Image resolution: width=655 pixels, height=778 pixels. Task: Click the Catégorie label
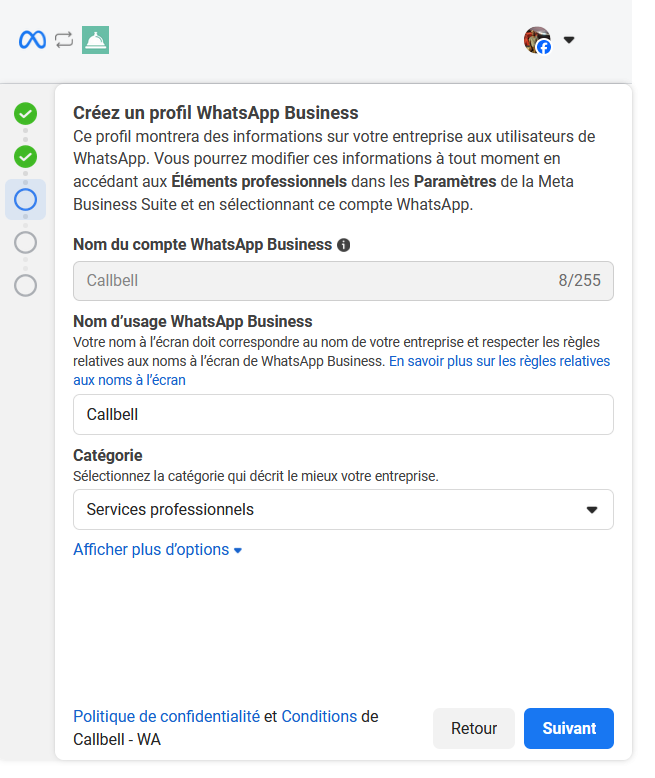pos(108,455)
